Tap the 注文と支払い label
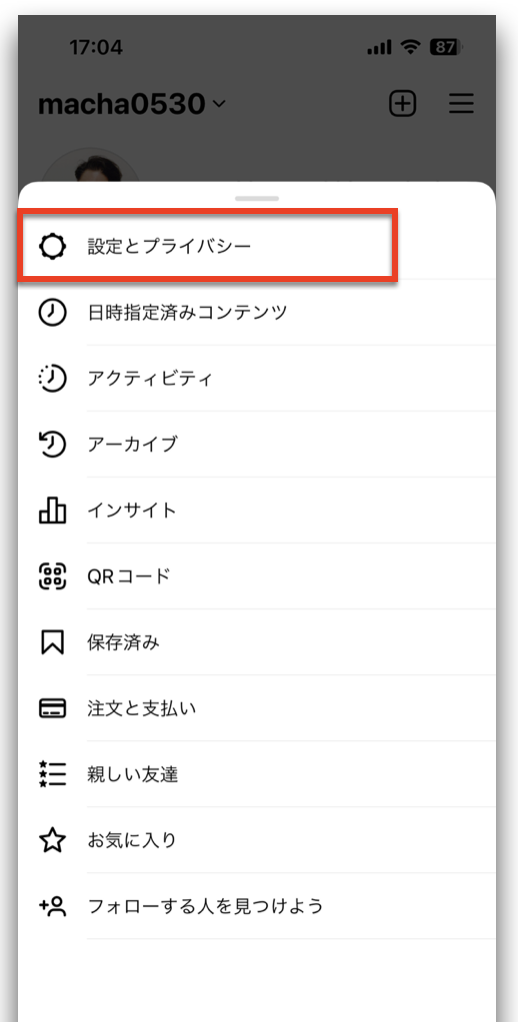 pyautogui.click(x=142, y=708)
